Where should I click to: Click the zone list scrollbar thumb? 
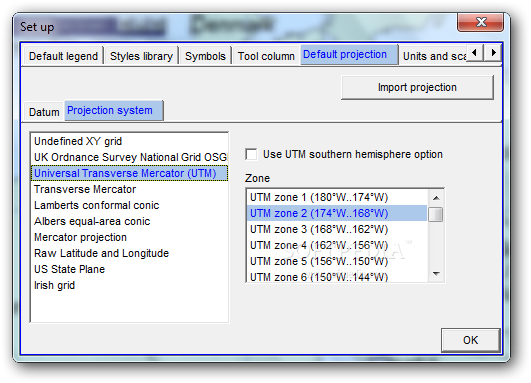click(x=436, y=214)
